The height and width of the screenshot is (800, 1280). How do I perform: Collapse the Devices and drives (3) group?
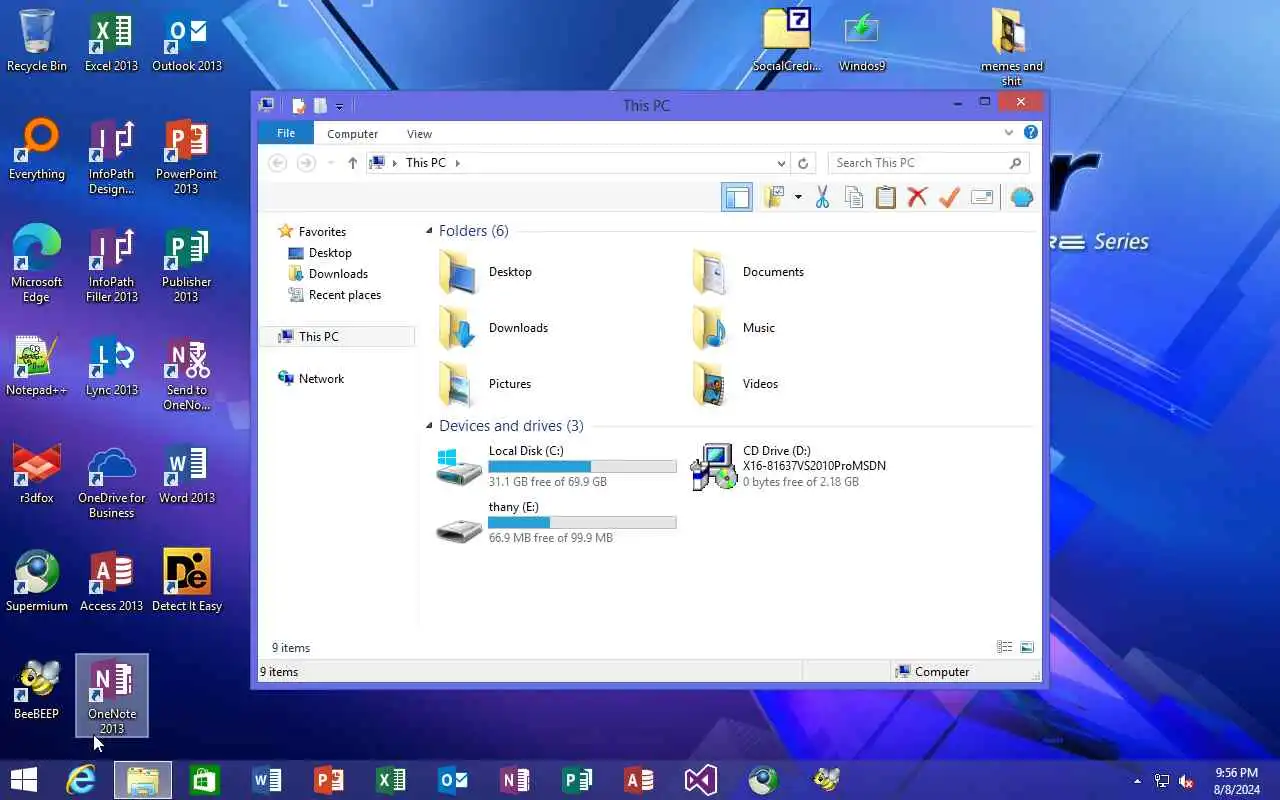tap(429, 426)
